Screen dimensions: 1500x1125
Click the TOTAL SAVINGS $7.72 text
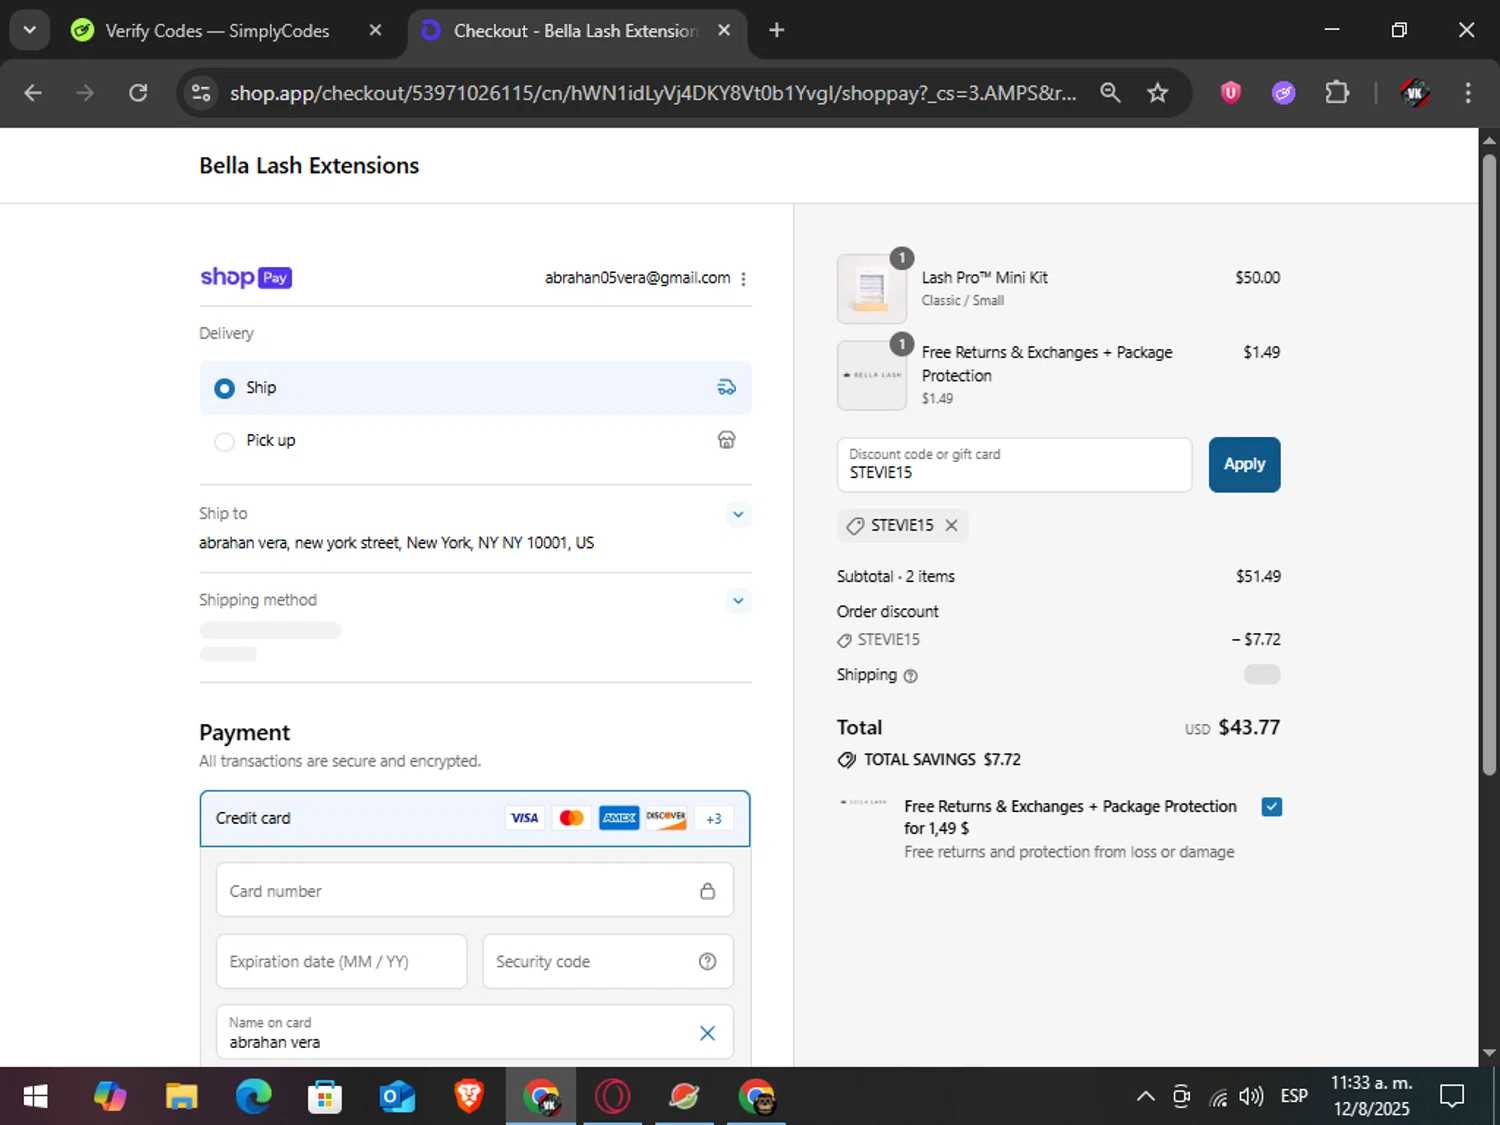pos(942,760)
